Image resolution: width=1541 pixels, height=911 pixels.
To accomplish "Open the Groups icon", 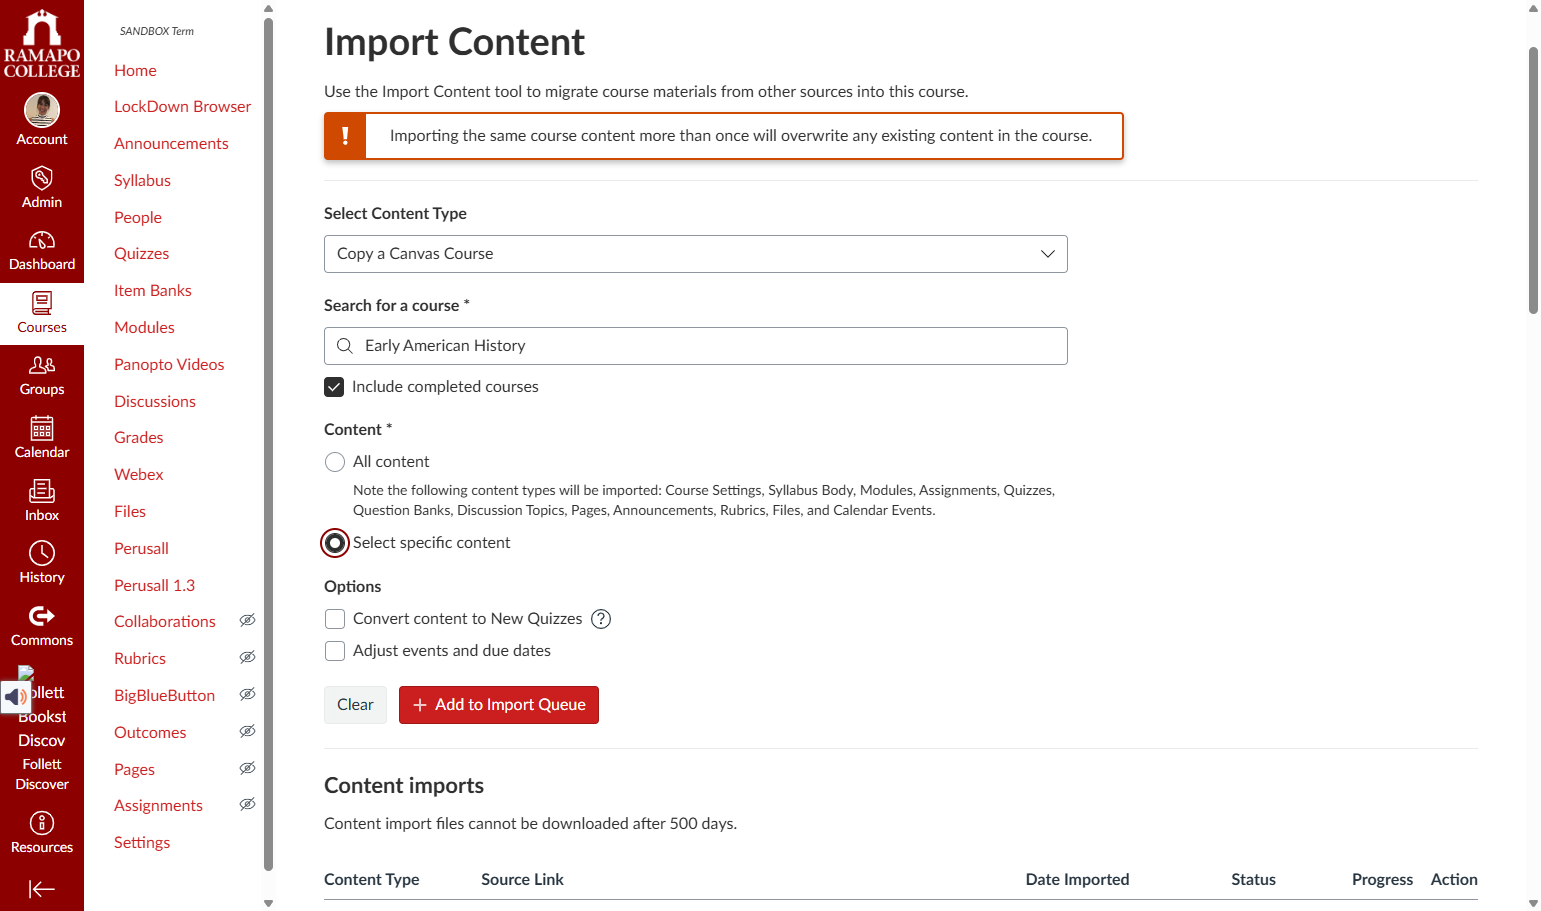I will (42, 365).
